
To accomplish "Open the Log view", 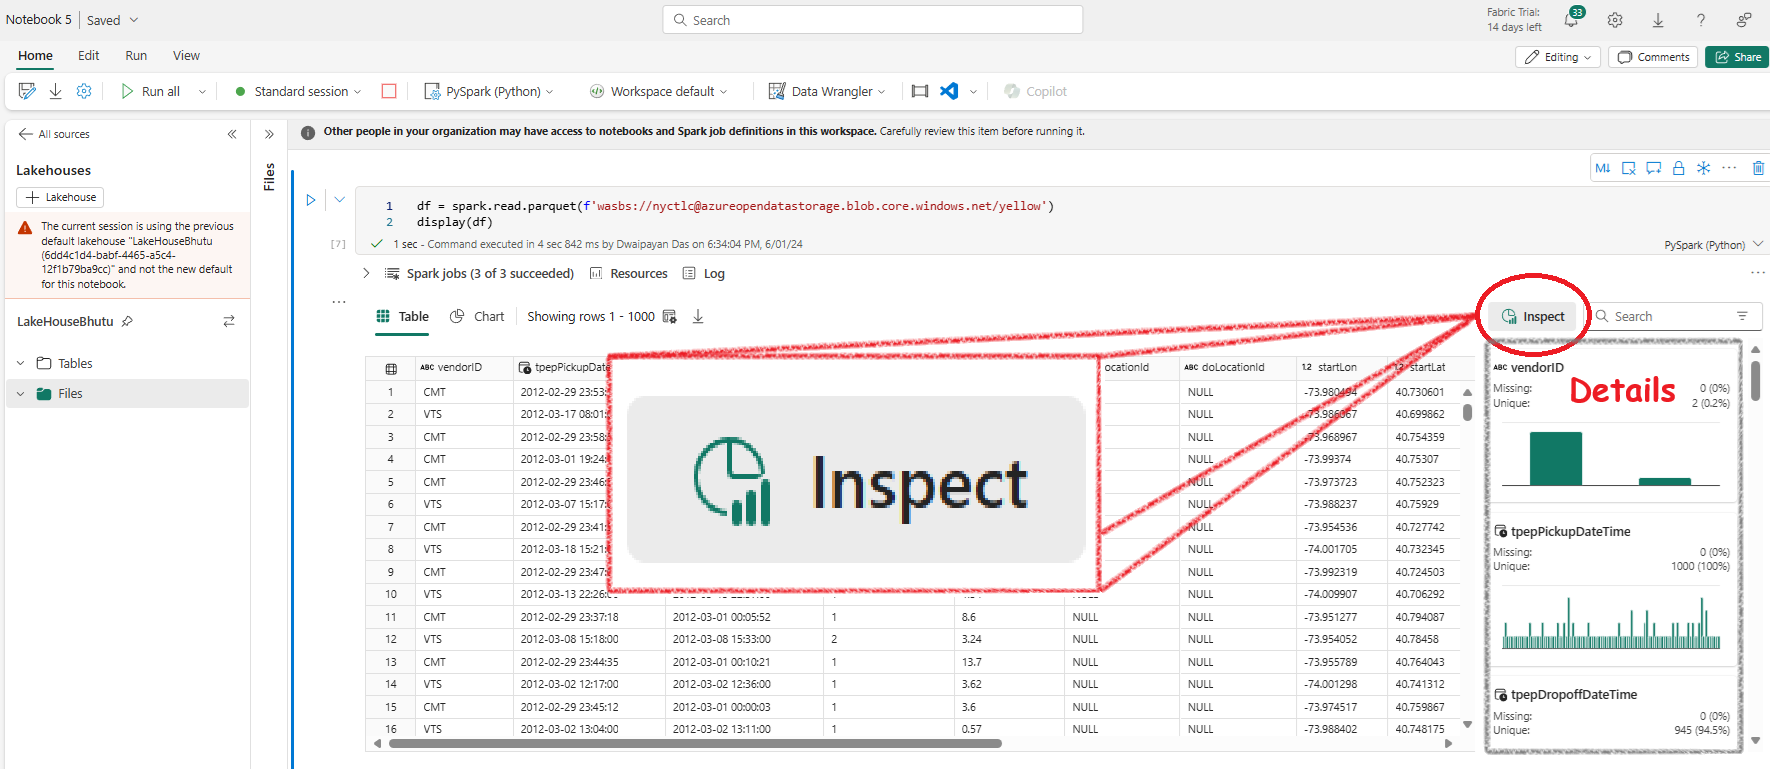I will (x=703, y=273).
